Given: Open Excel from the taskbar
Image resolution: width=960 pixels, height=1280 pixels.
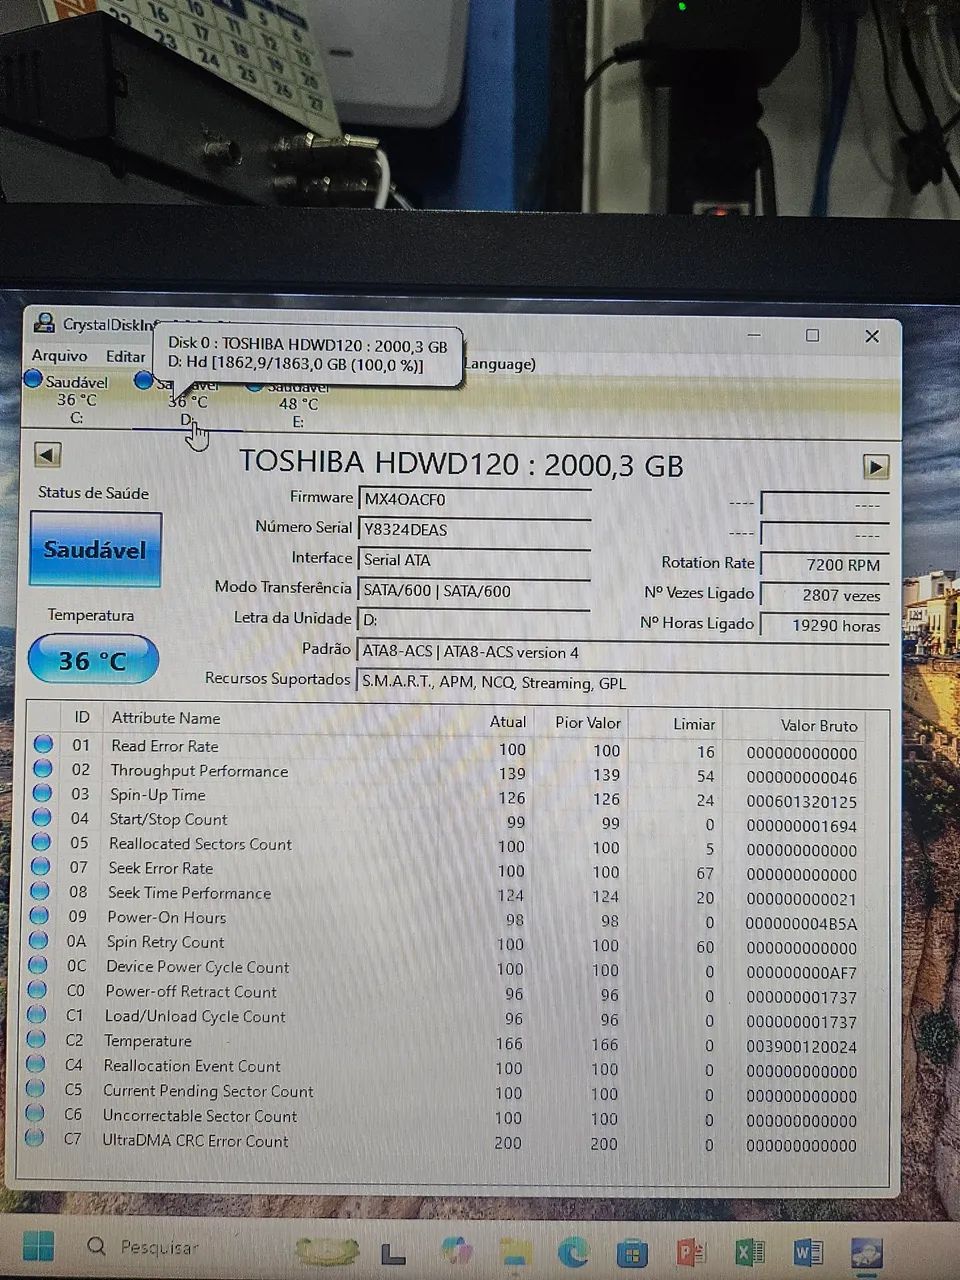Looking at the screenshot, I should click(x=750, y=1252).
